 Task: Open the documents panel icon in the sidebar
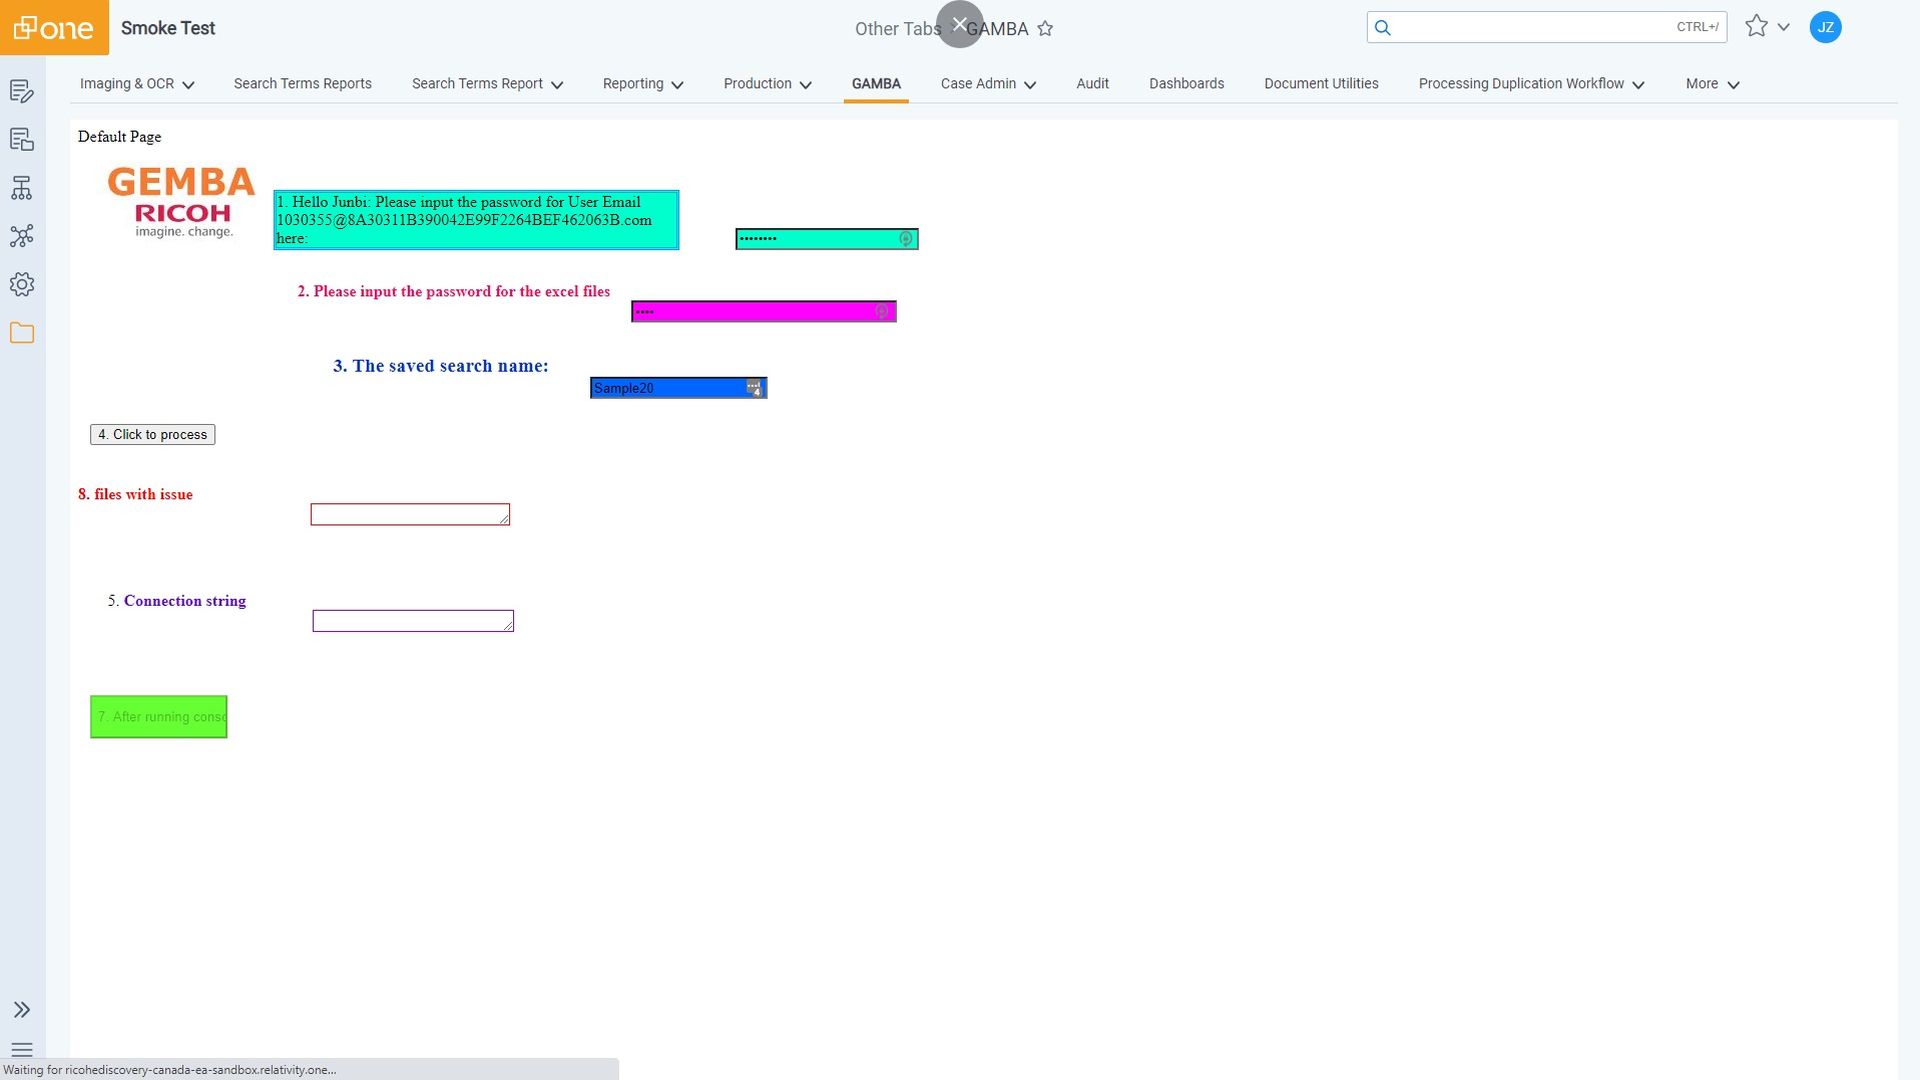pyautogui.click(x=22, y=139)
